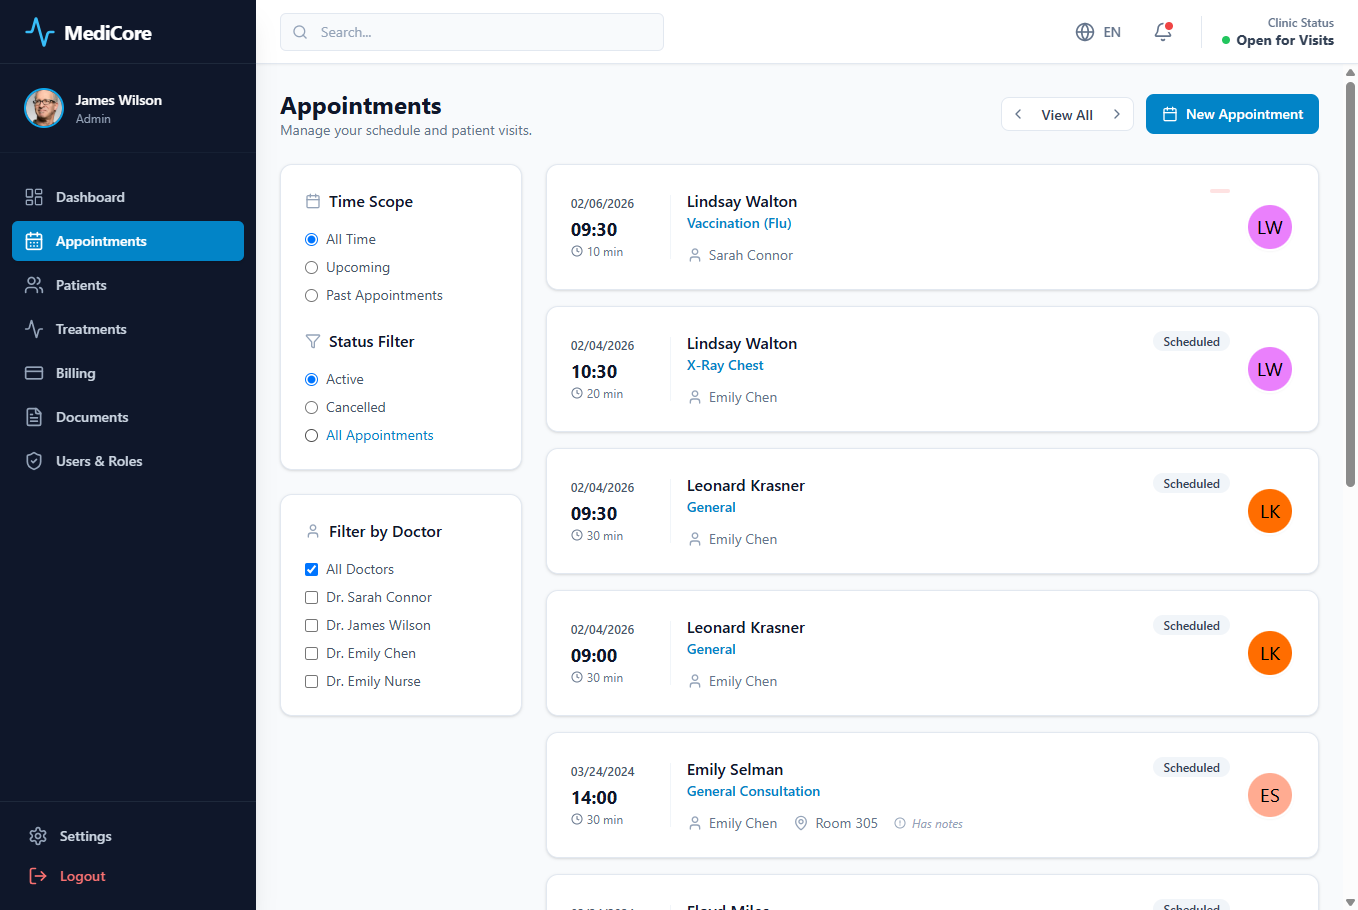This screenshot has height=910, width=1358.
Task: Uncheck All Doctors checkbox
Action: tap(311, 569)
